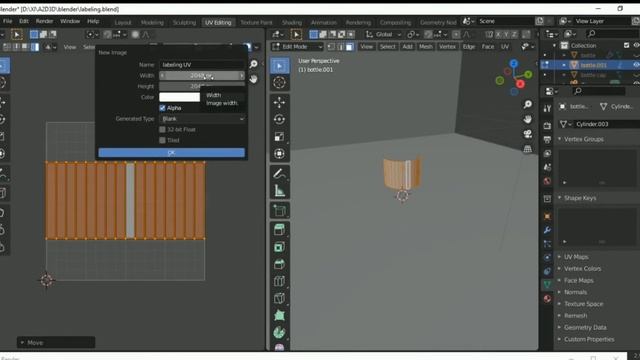The width and height of the screenshot is (640, 360).
Task: Select the Add Cube tool
Action: point(280,211)
